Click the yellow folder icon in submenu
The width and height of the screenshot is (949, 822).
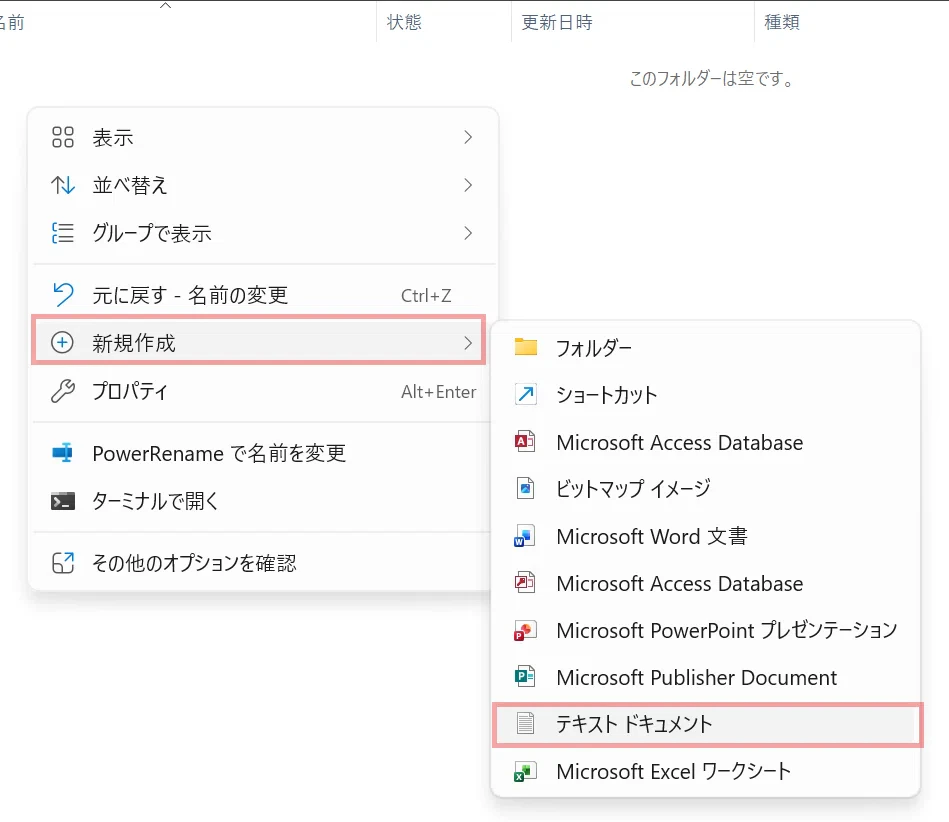pyautogui.click(x=525, y=347)
